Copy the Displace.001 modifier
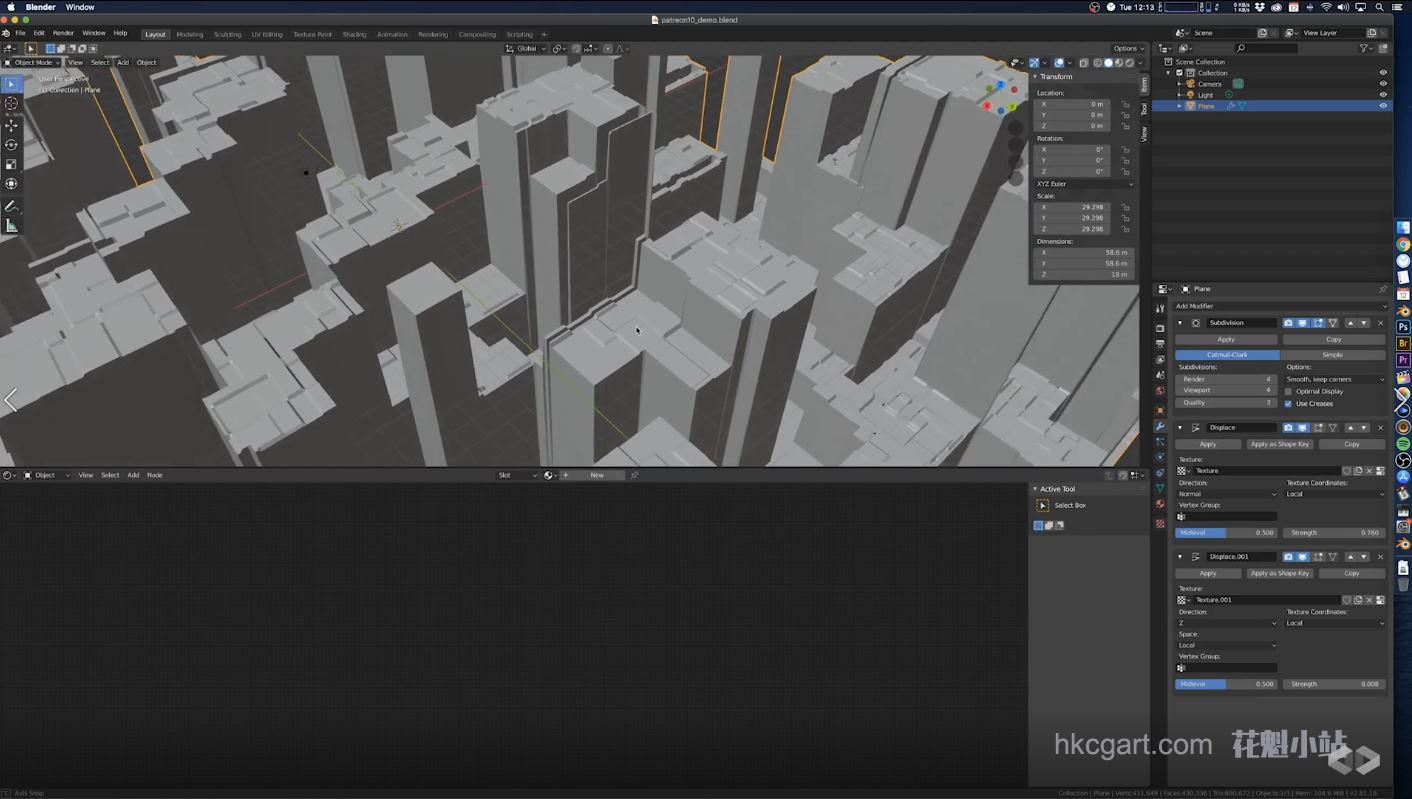The width and height of the screenshot is (1412, 799). 1352,573
